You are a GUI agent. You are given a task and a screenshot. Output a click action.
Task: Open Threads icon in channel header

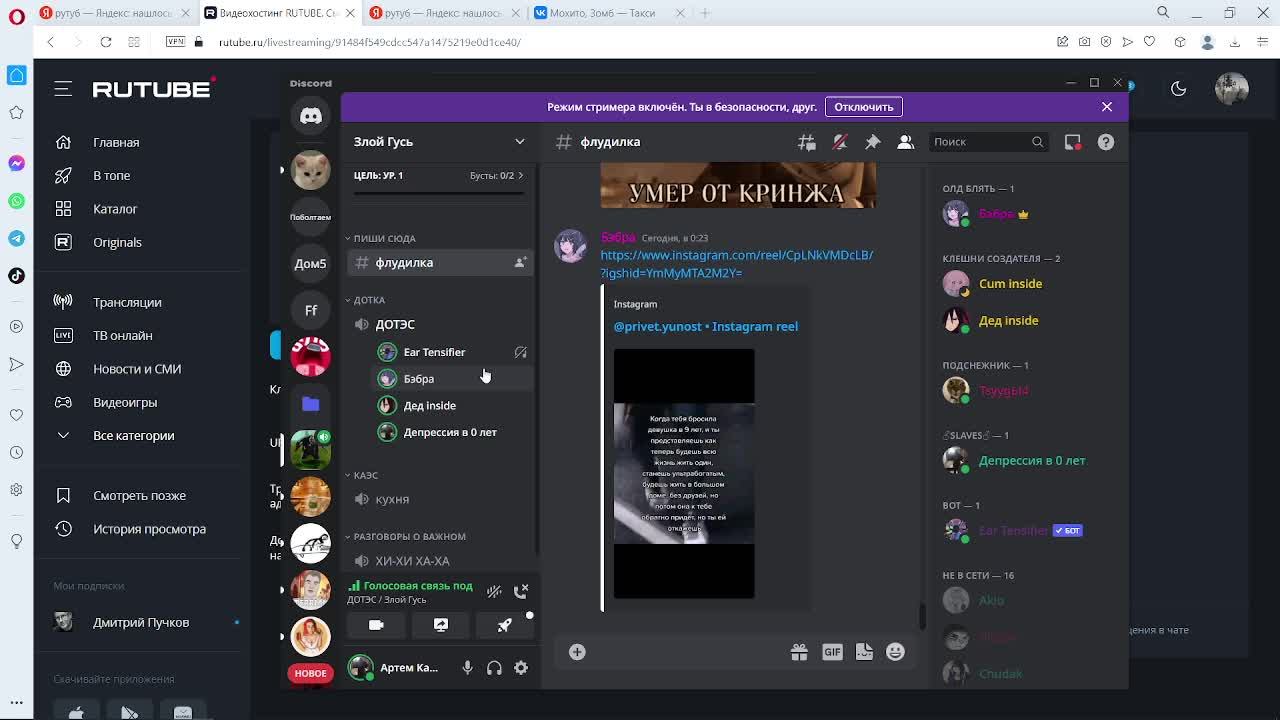pyautogui.click(x=806, y=142)
